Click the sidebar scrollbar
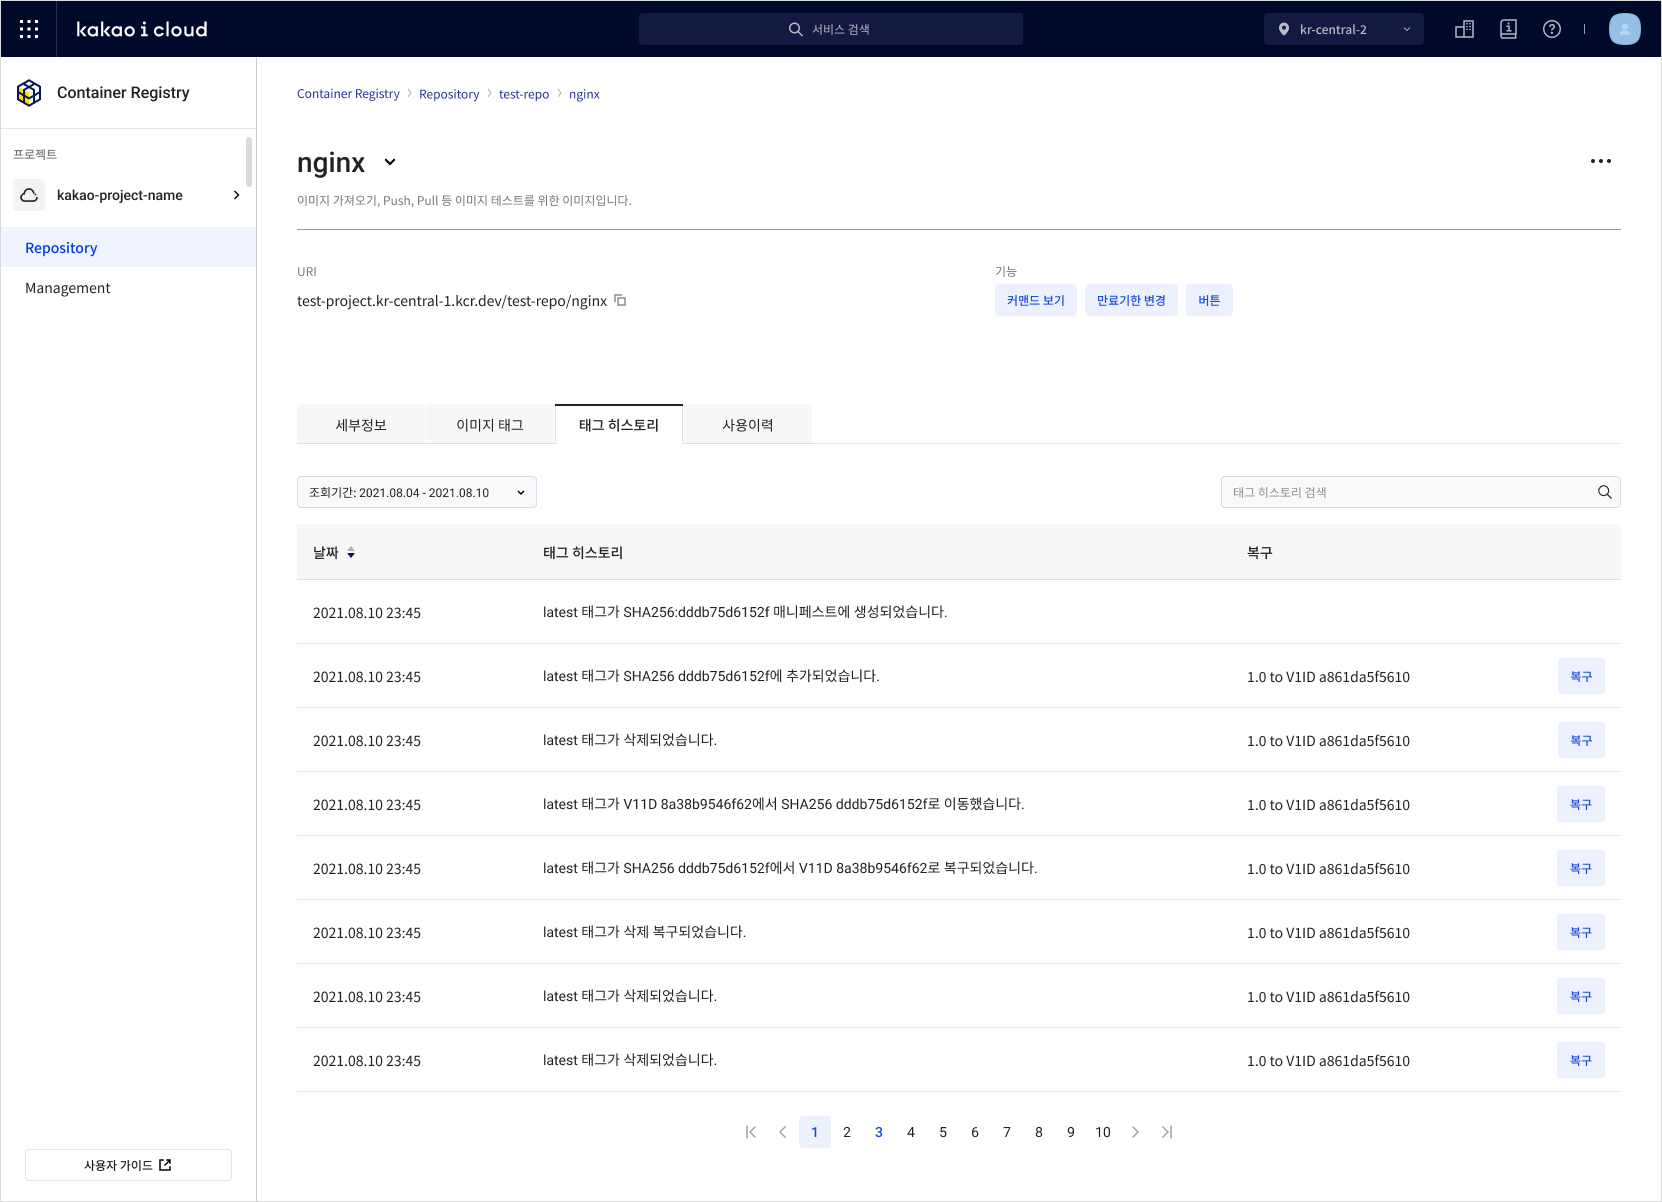This screenshot has height=1202, width=1662. point(249,162)
